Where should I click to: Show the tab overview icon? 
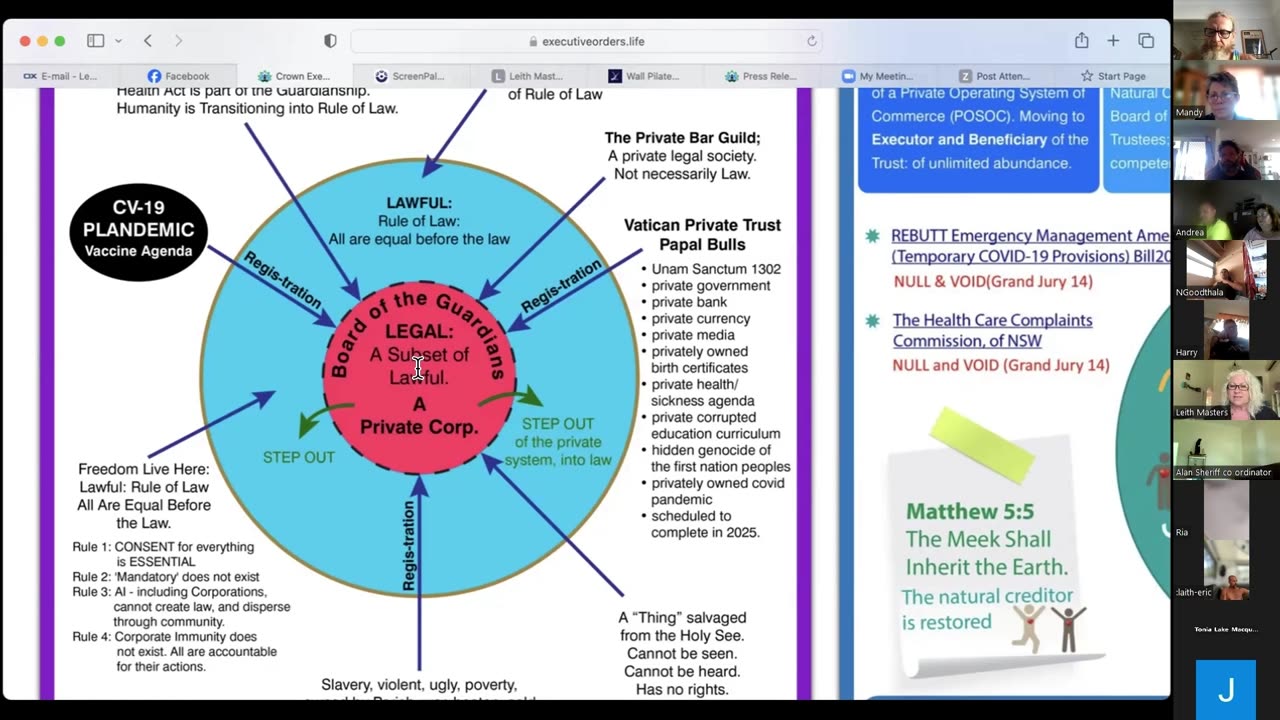[1146, 41]
